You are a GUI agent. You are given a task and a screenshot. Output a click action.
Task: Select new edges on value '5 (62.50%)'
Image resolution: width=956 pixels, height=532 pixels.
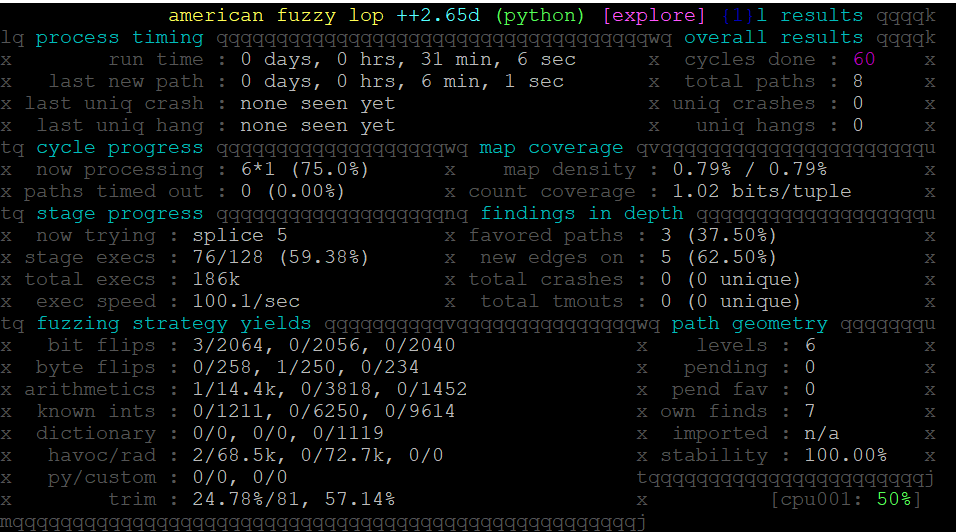[x=719, y=257]
